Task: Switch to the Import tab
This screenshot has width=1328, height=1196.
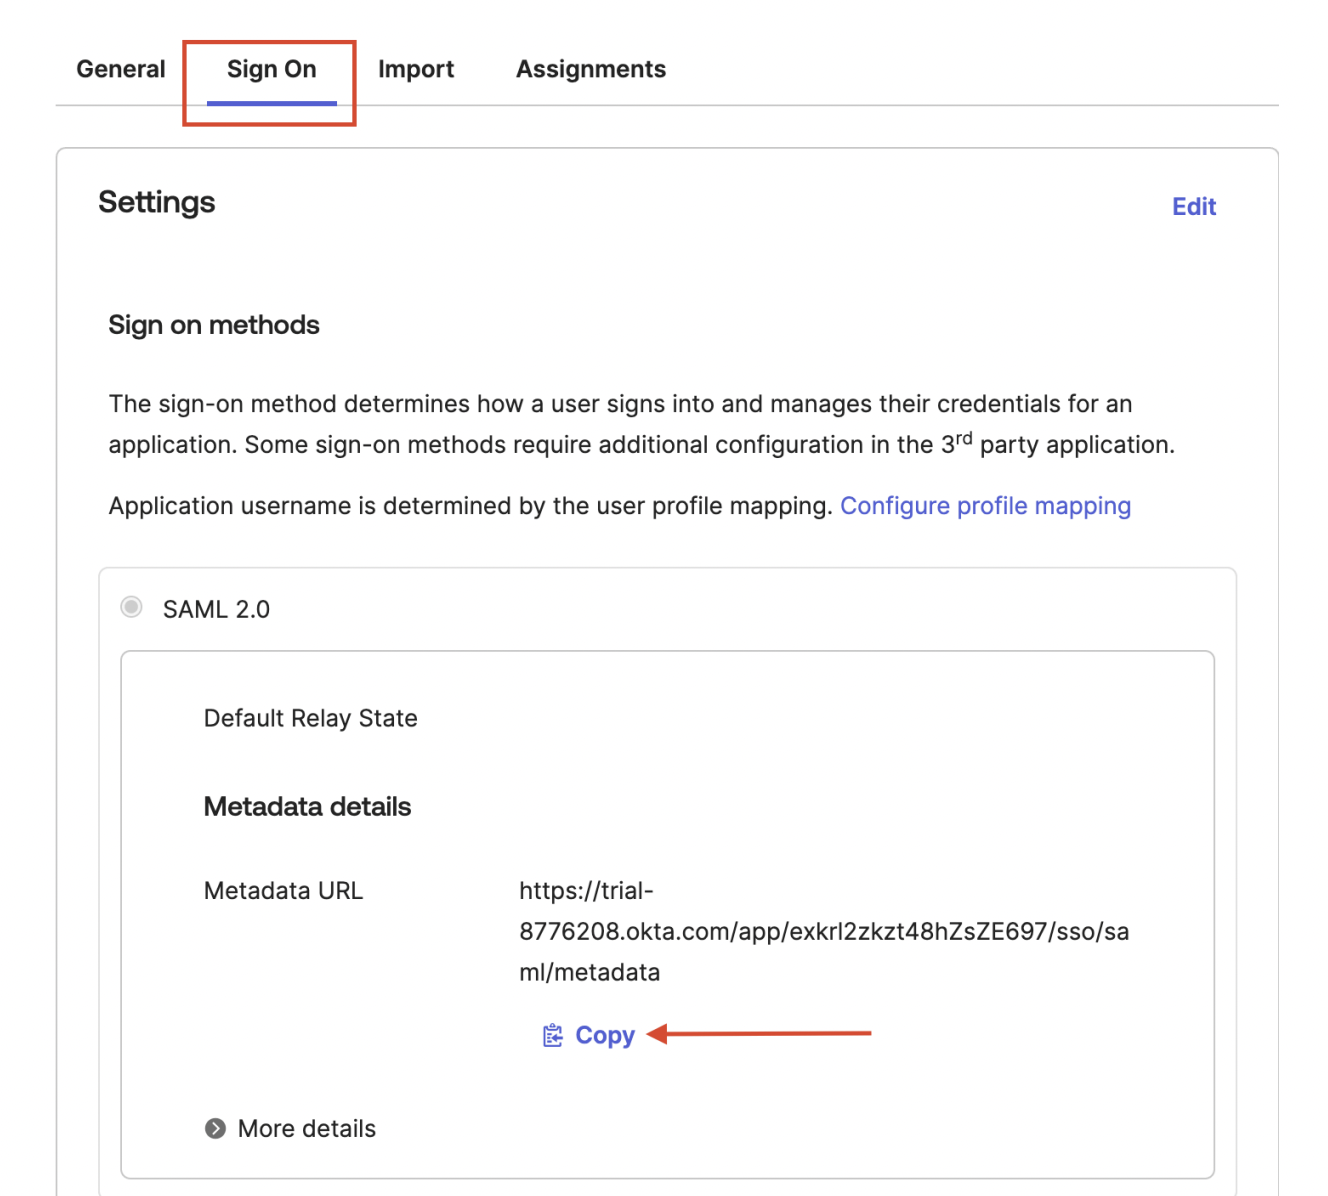Action: [416, 69]
